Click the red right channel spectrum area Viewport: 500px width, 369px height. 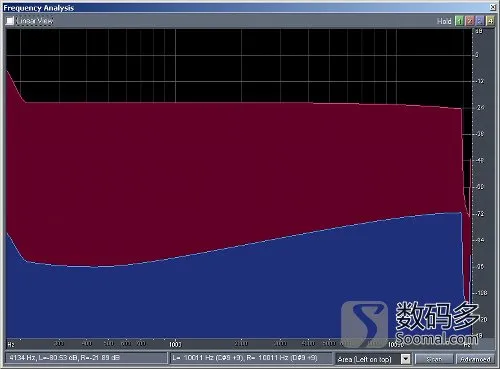[x=233, y=167]
